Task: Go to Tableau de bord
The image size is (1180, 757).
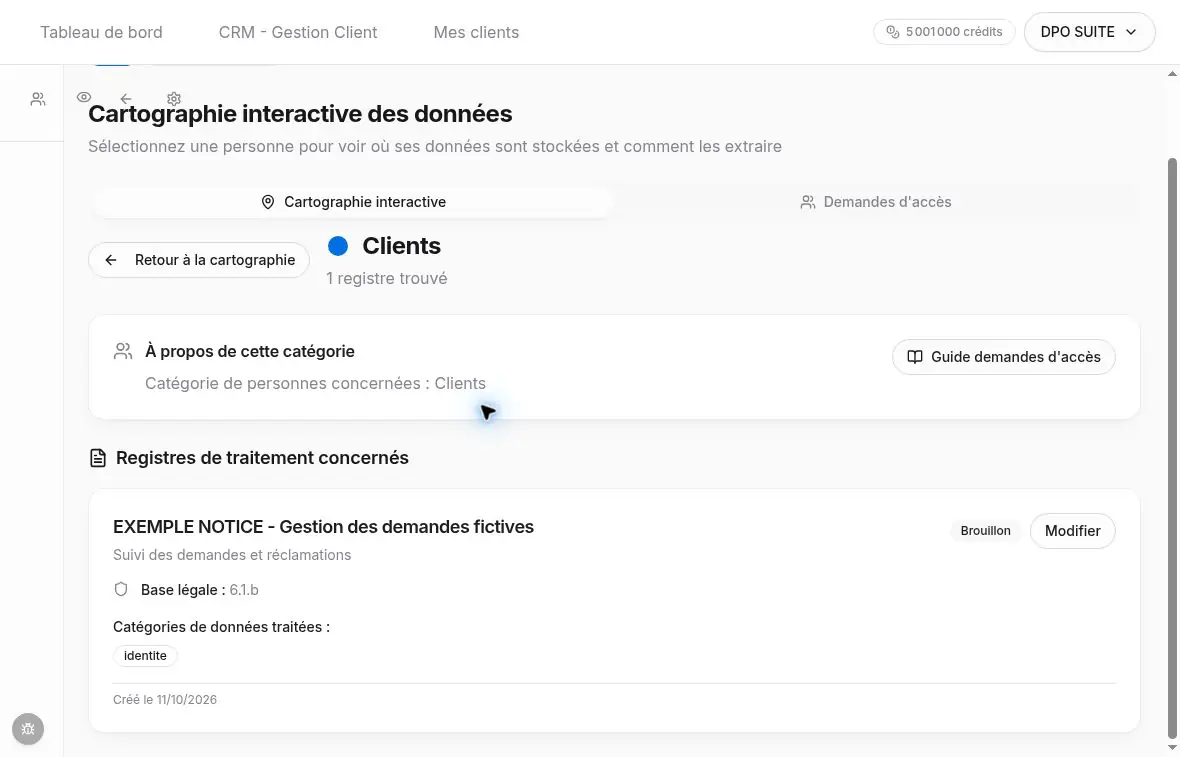Action: tap(101, 32)
